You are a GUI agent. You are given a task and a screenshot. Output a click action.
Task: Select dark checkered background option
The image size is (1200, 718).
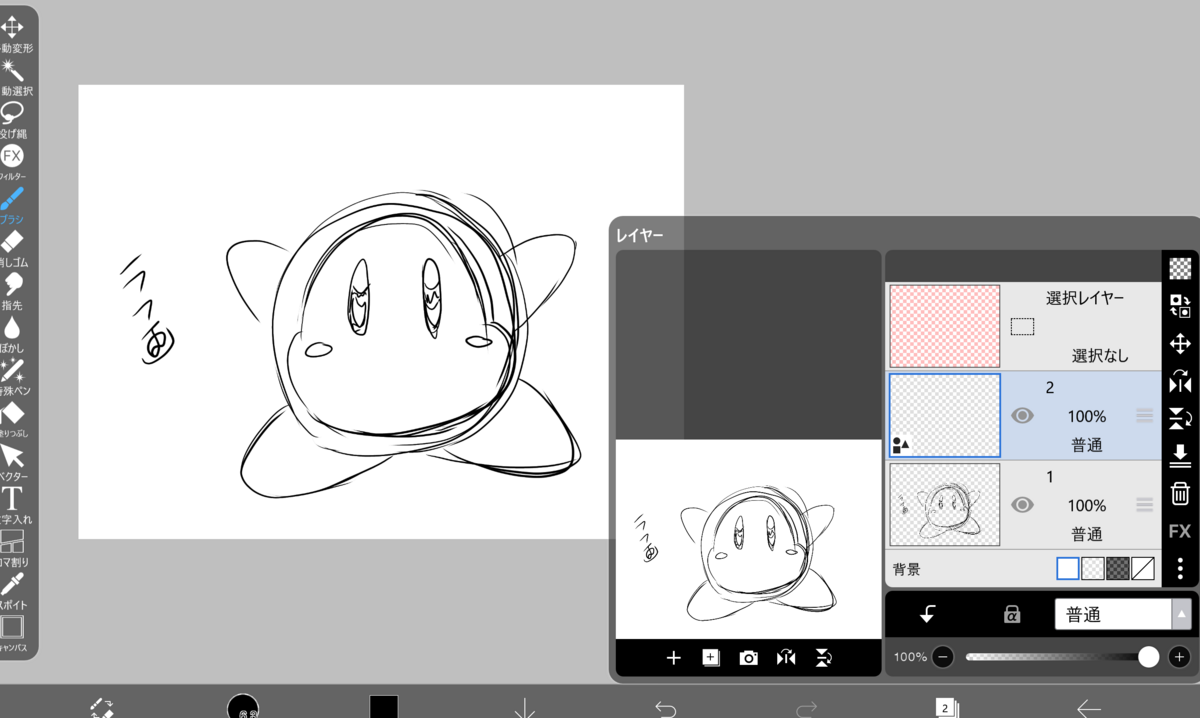(1118, 569)
